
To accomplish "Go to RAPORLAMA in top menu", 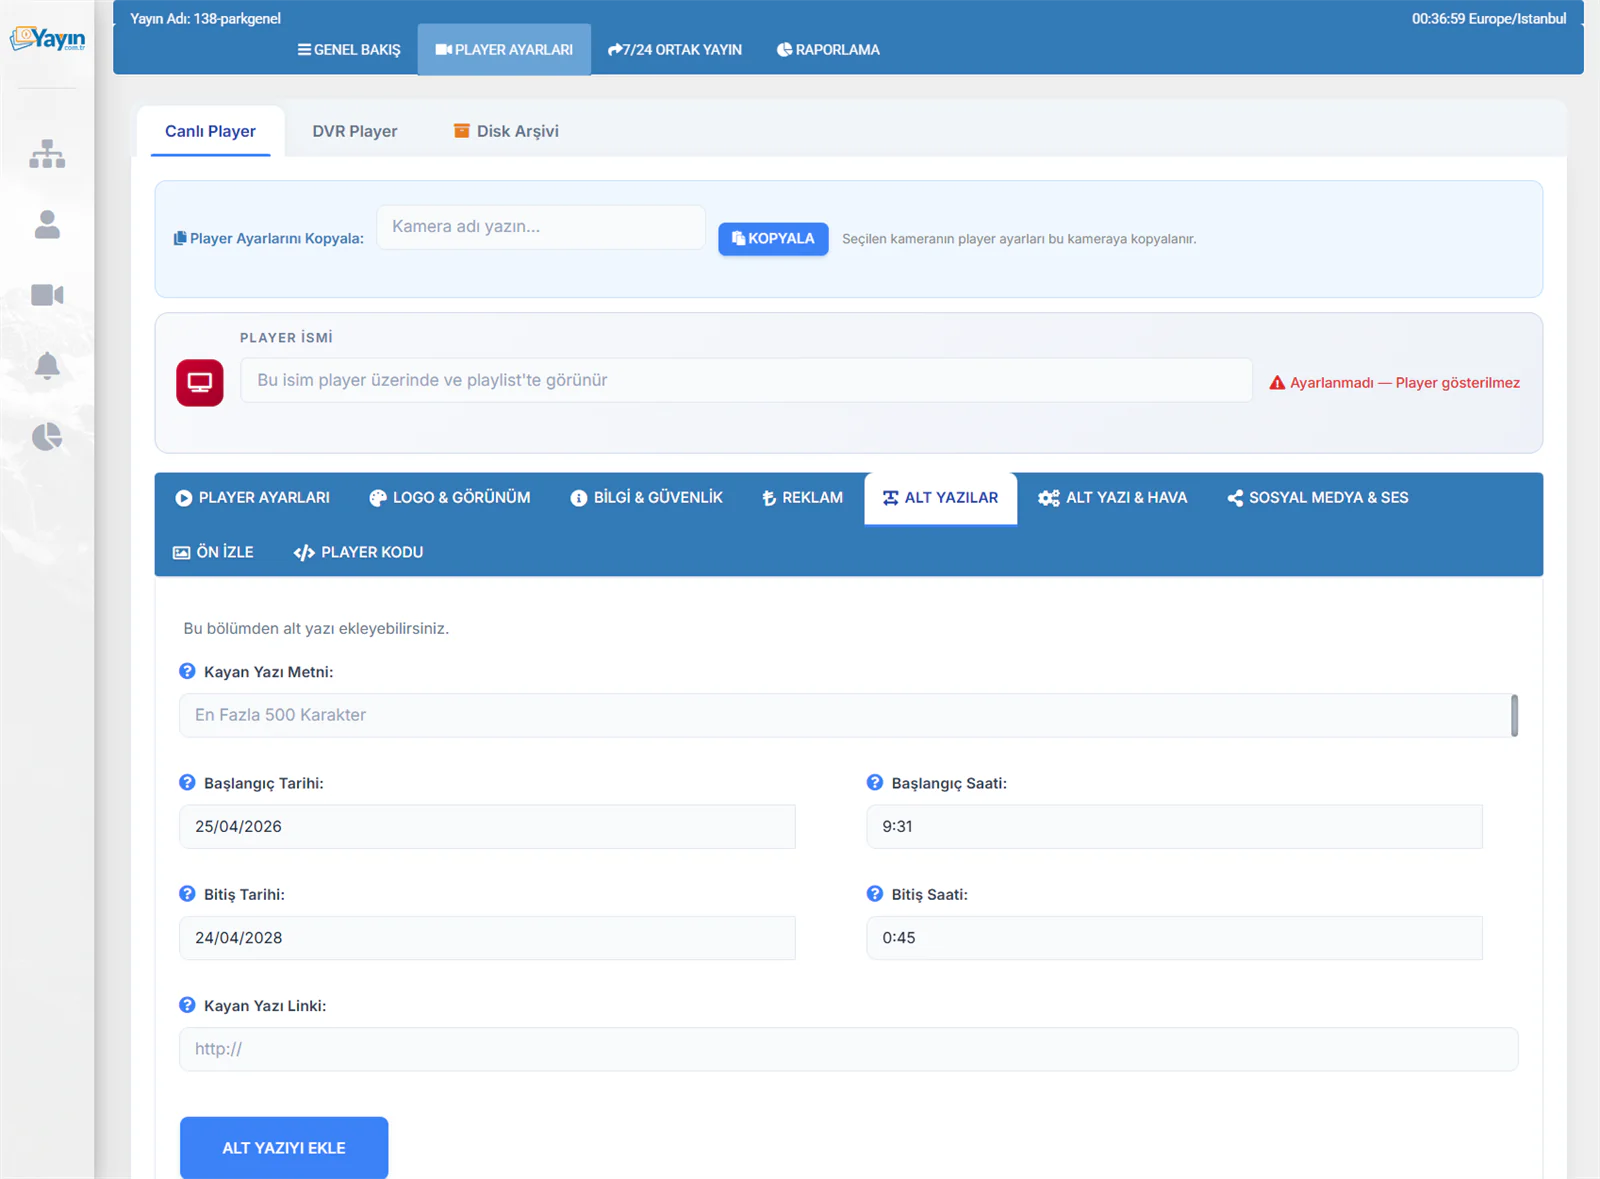I will click(828, 50).
